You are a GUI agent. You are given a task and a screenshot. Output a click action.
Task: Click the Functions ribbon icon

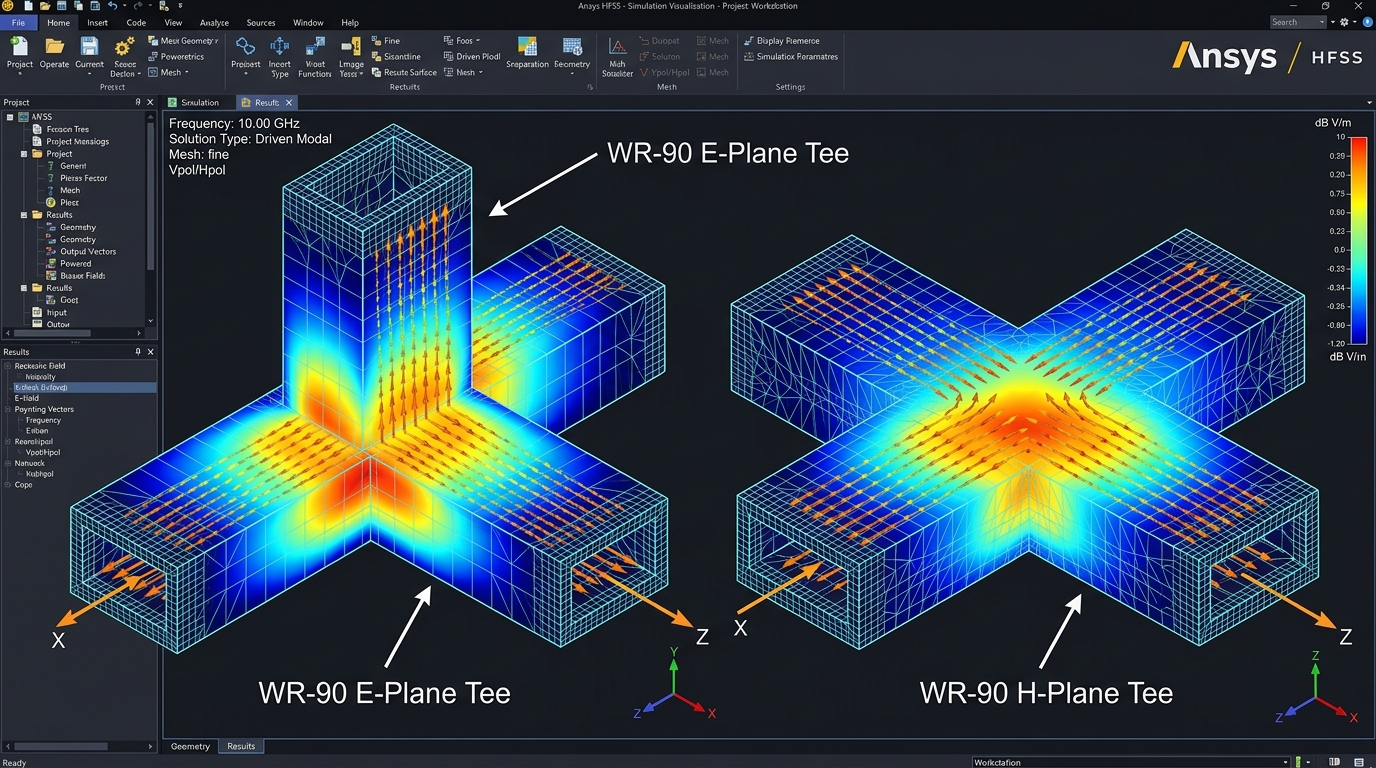pos(315,47)
